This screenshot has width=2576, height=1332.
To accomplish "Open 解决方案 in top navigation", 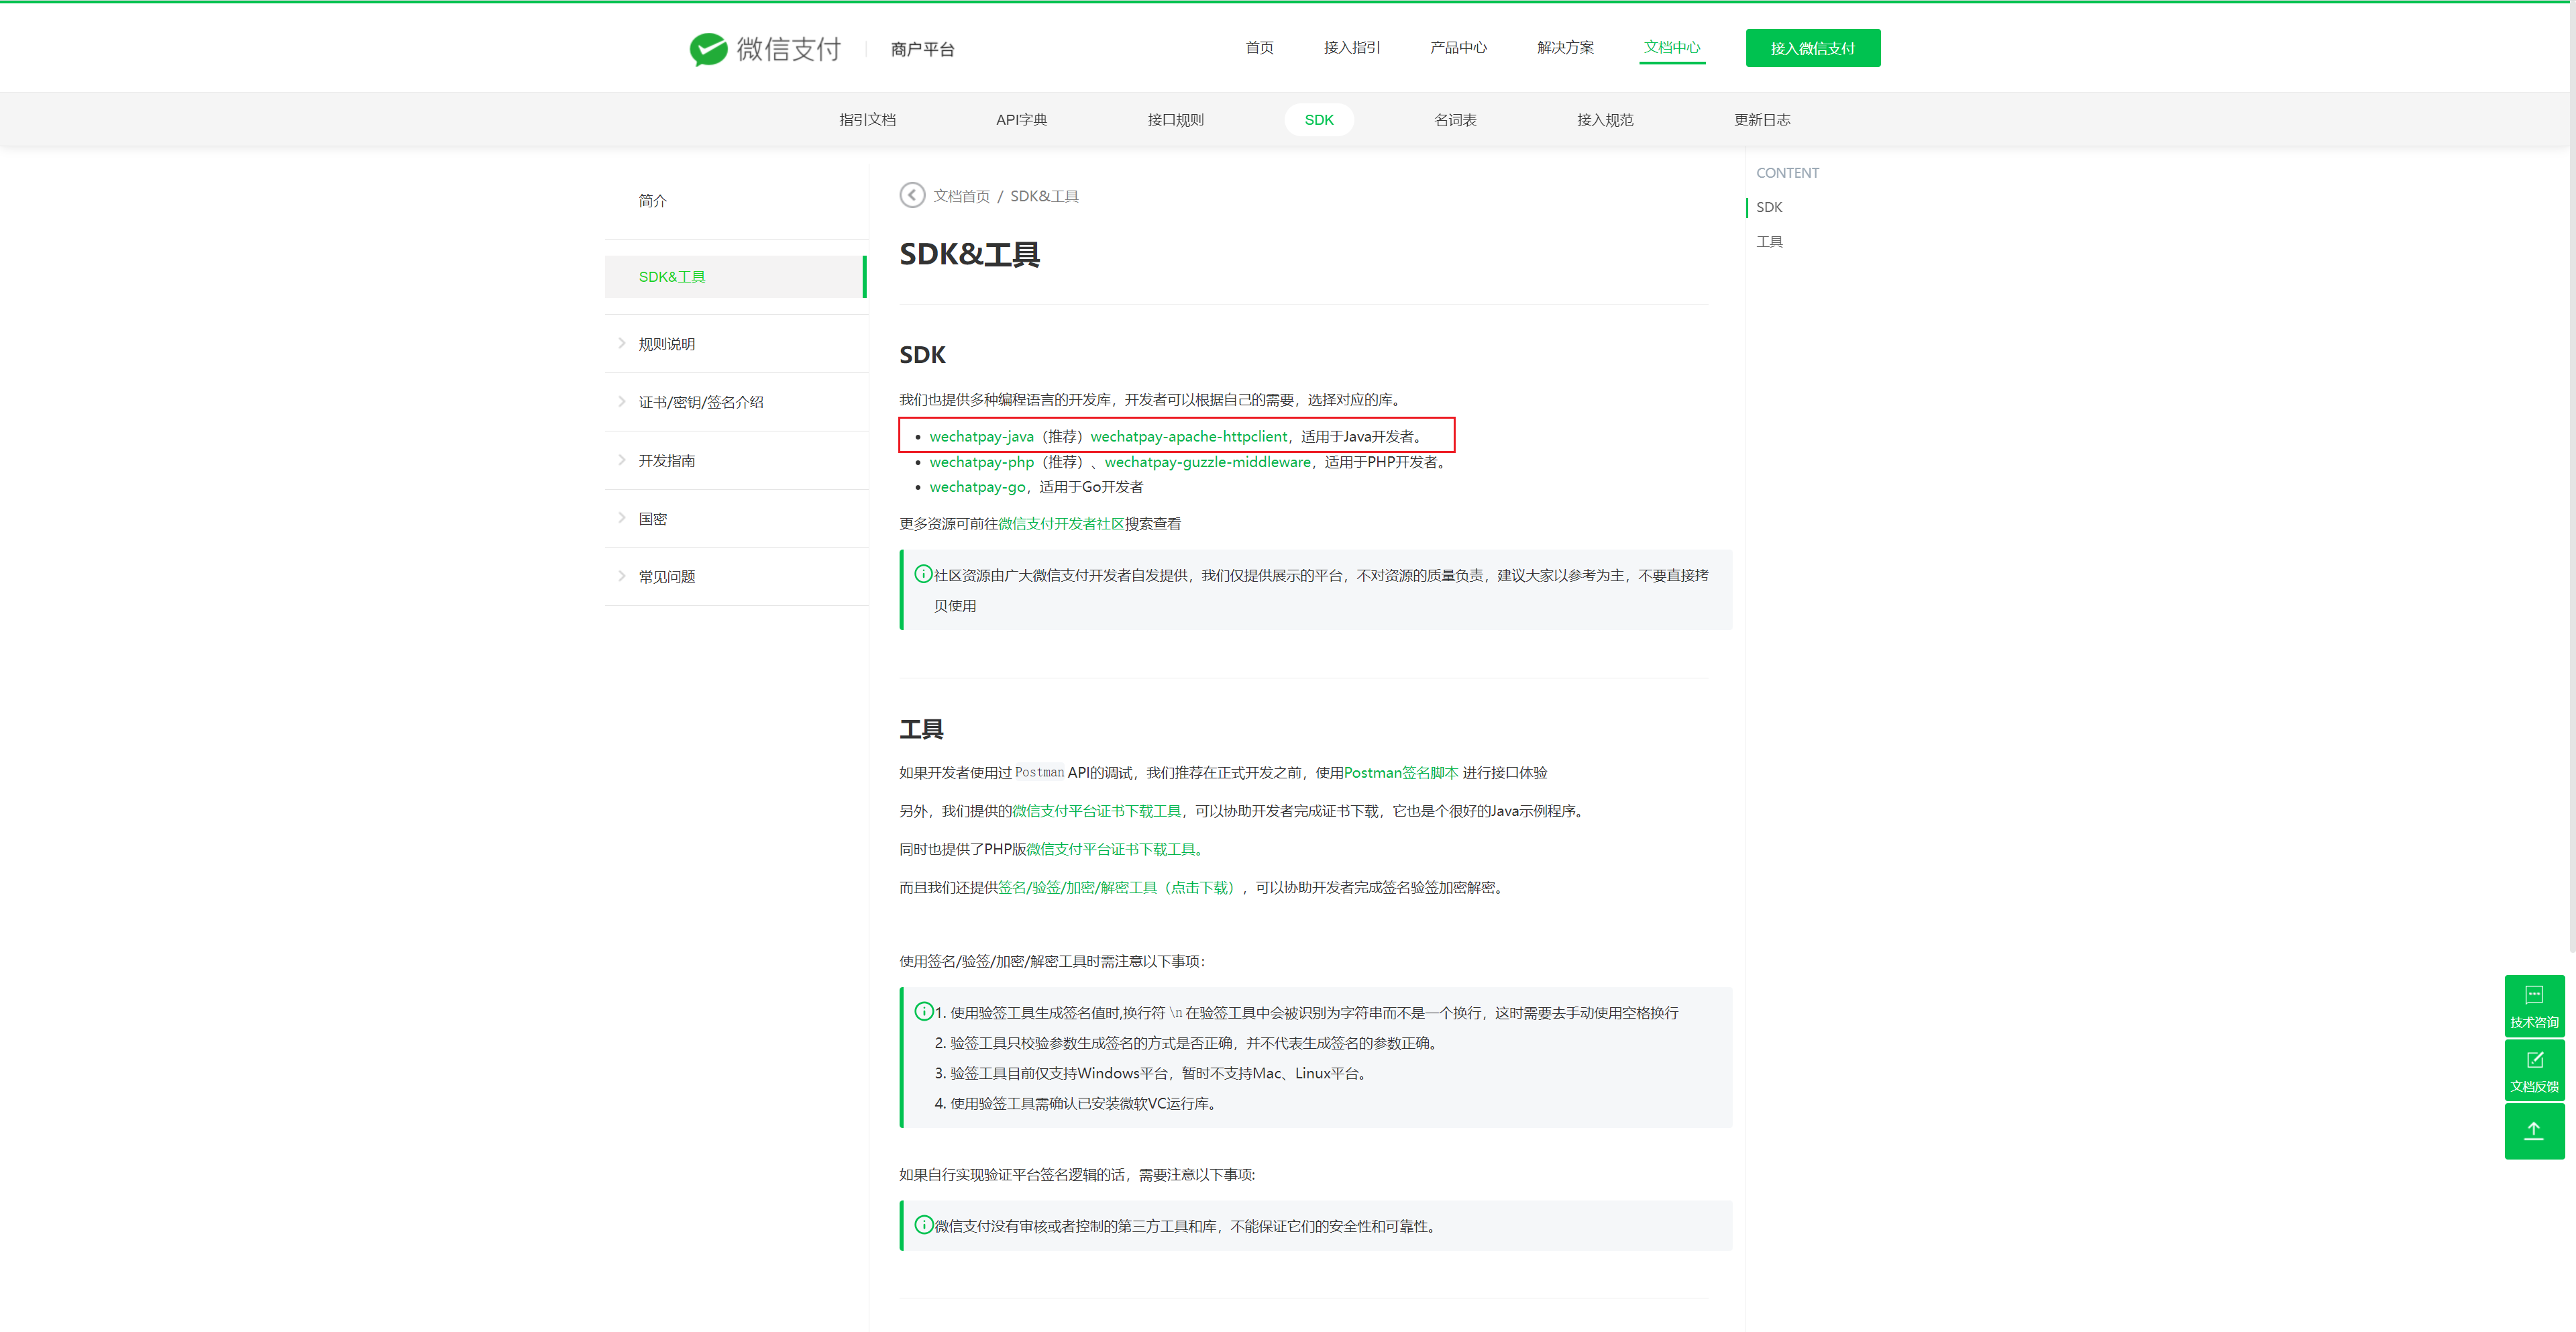I will 1565,47.
